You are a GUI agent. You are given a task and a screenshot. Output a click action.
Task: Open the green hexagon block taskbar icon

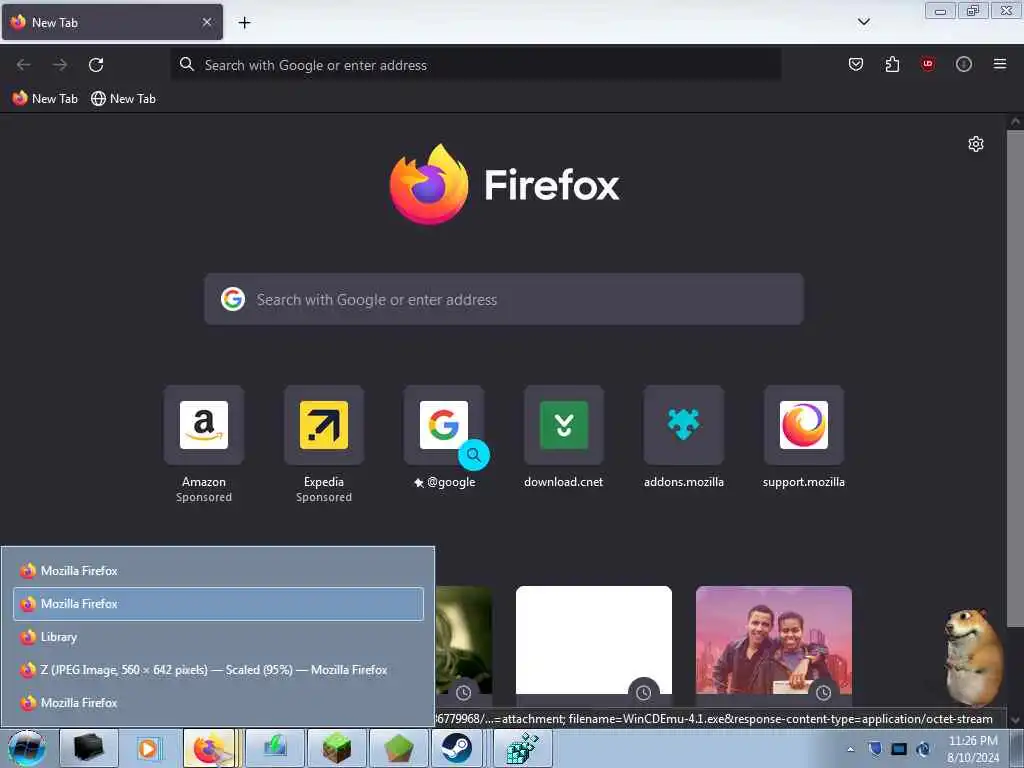click(x=398, y=748)
